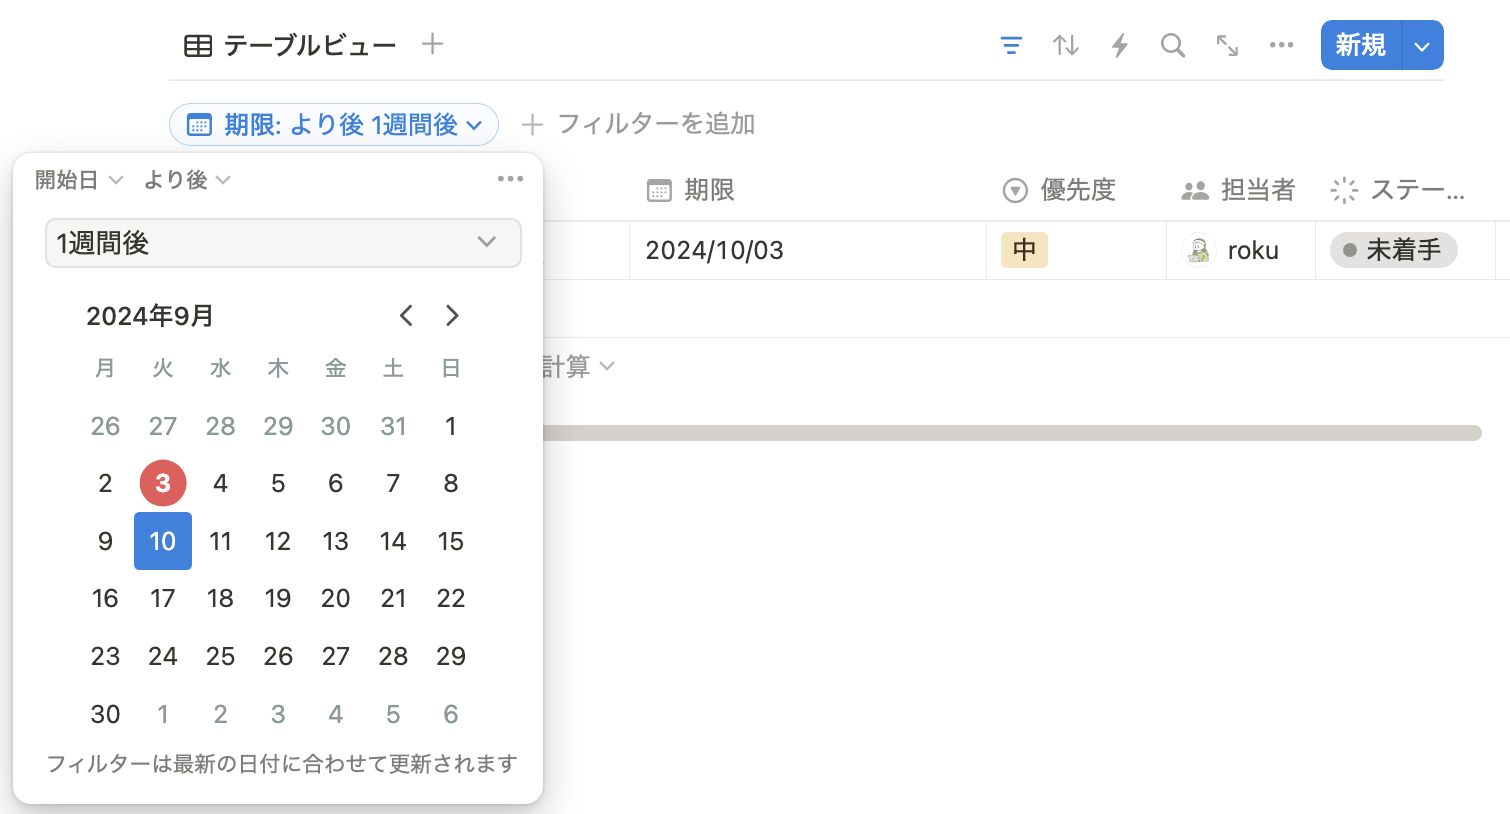Select today's date 3 circled red

click(x=163, y=483)
